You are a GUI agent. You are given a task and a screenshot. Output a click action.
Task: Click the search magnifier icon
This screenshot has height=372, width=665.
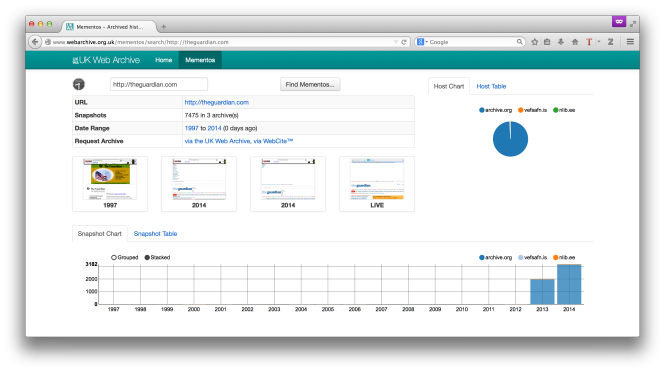point(519,42)
